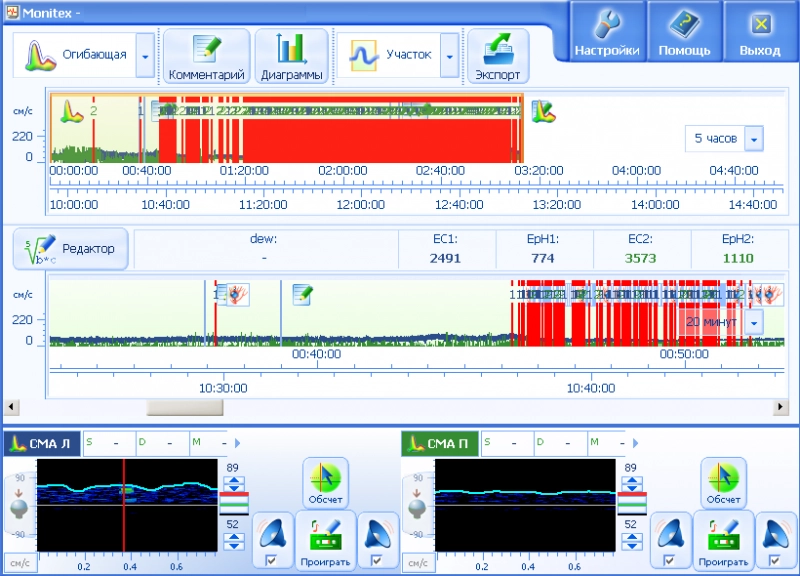This screenshot has width=800, height=576.
Task: Toggle the left speaker checkbox in СМА Л
Action: [x=271, y=561]
